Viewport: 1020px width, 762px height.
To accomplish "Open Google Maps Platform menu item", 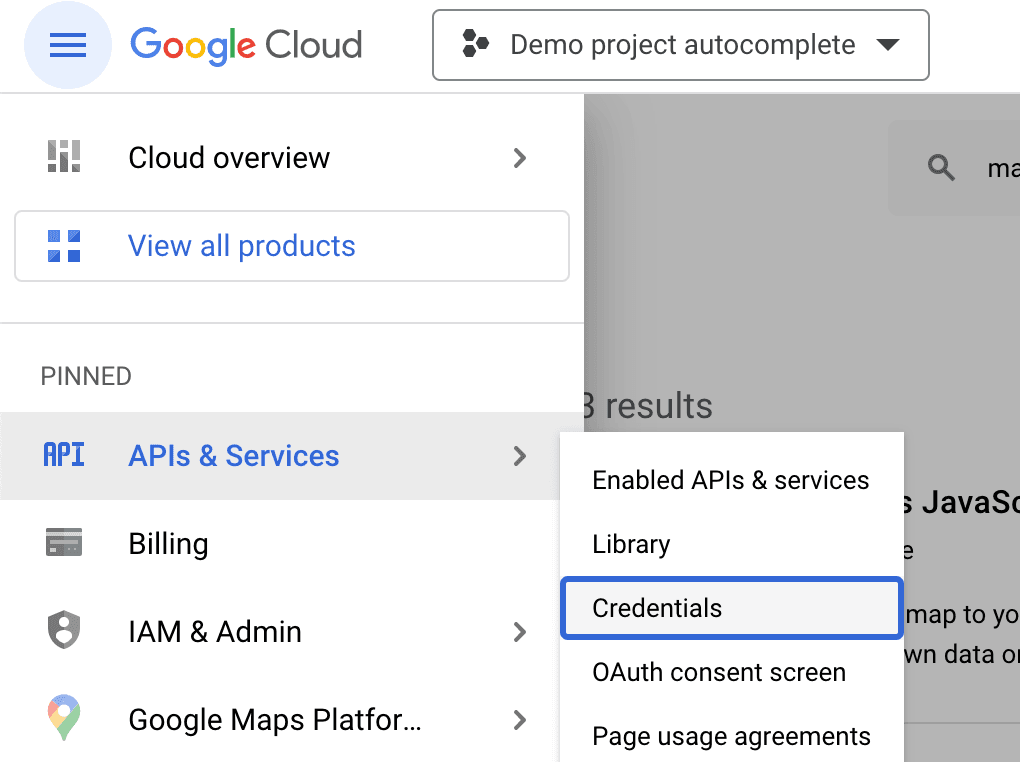I will 280,719.
